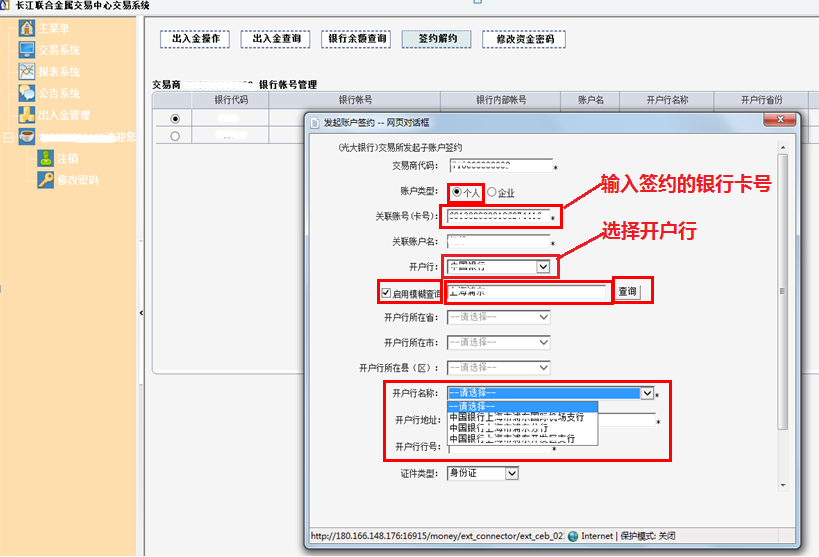819x557 pixels.
Task: Click the user account coffee cup icon
Action: 27,137
